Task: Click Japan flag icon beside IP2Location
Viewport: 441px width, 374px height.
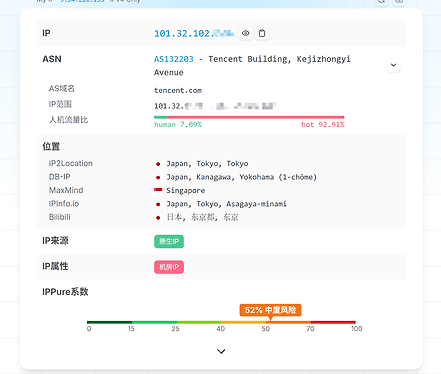Action: pyautogui.click(x=158, y=164)
